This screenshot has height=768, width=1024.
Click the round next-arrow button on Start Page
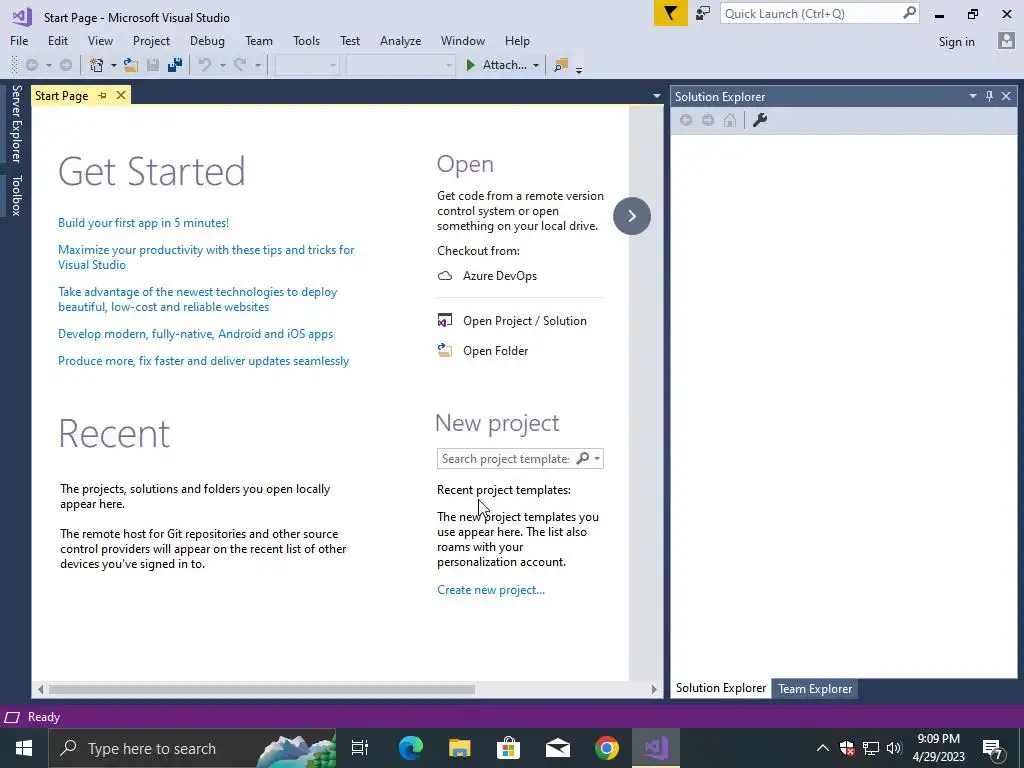tap(632, 216)
